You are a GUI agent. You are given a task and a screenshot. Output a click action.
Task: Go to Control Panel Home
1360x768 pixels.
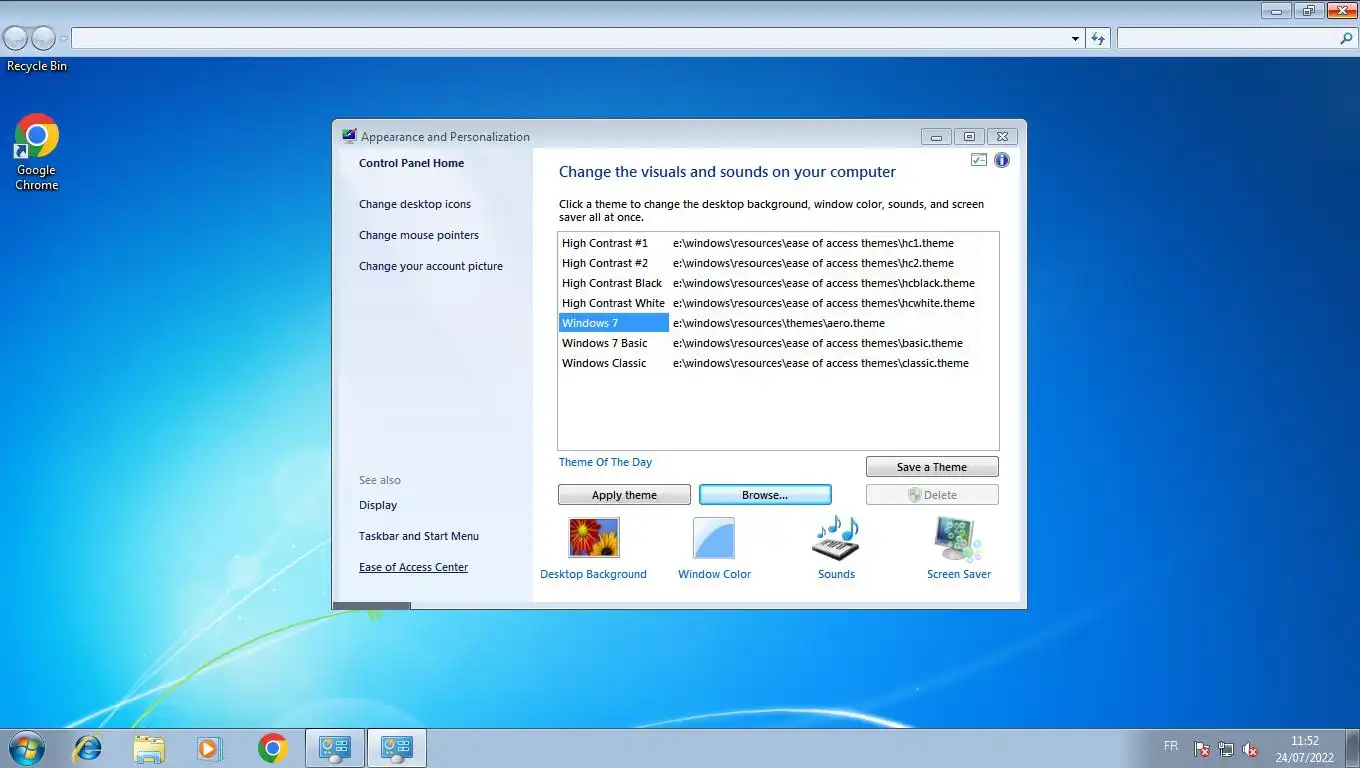click(x=411, y=163)
